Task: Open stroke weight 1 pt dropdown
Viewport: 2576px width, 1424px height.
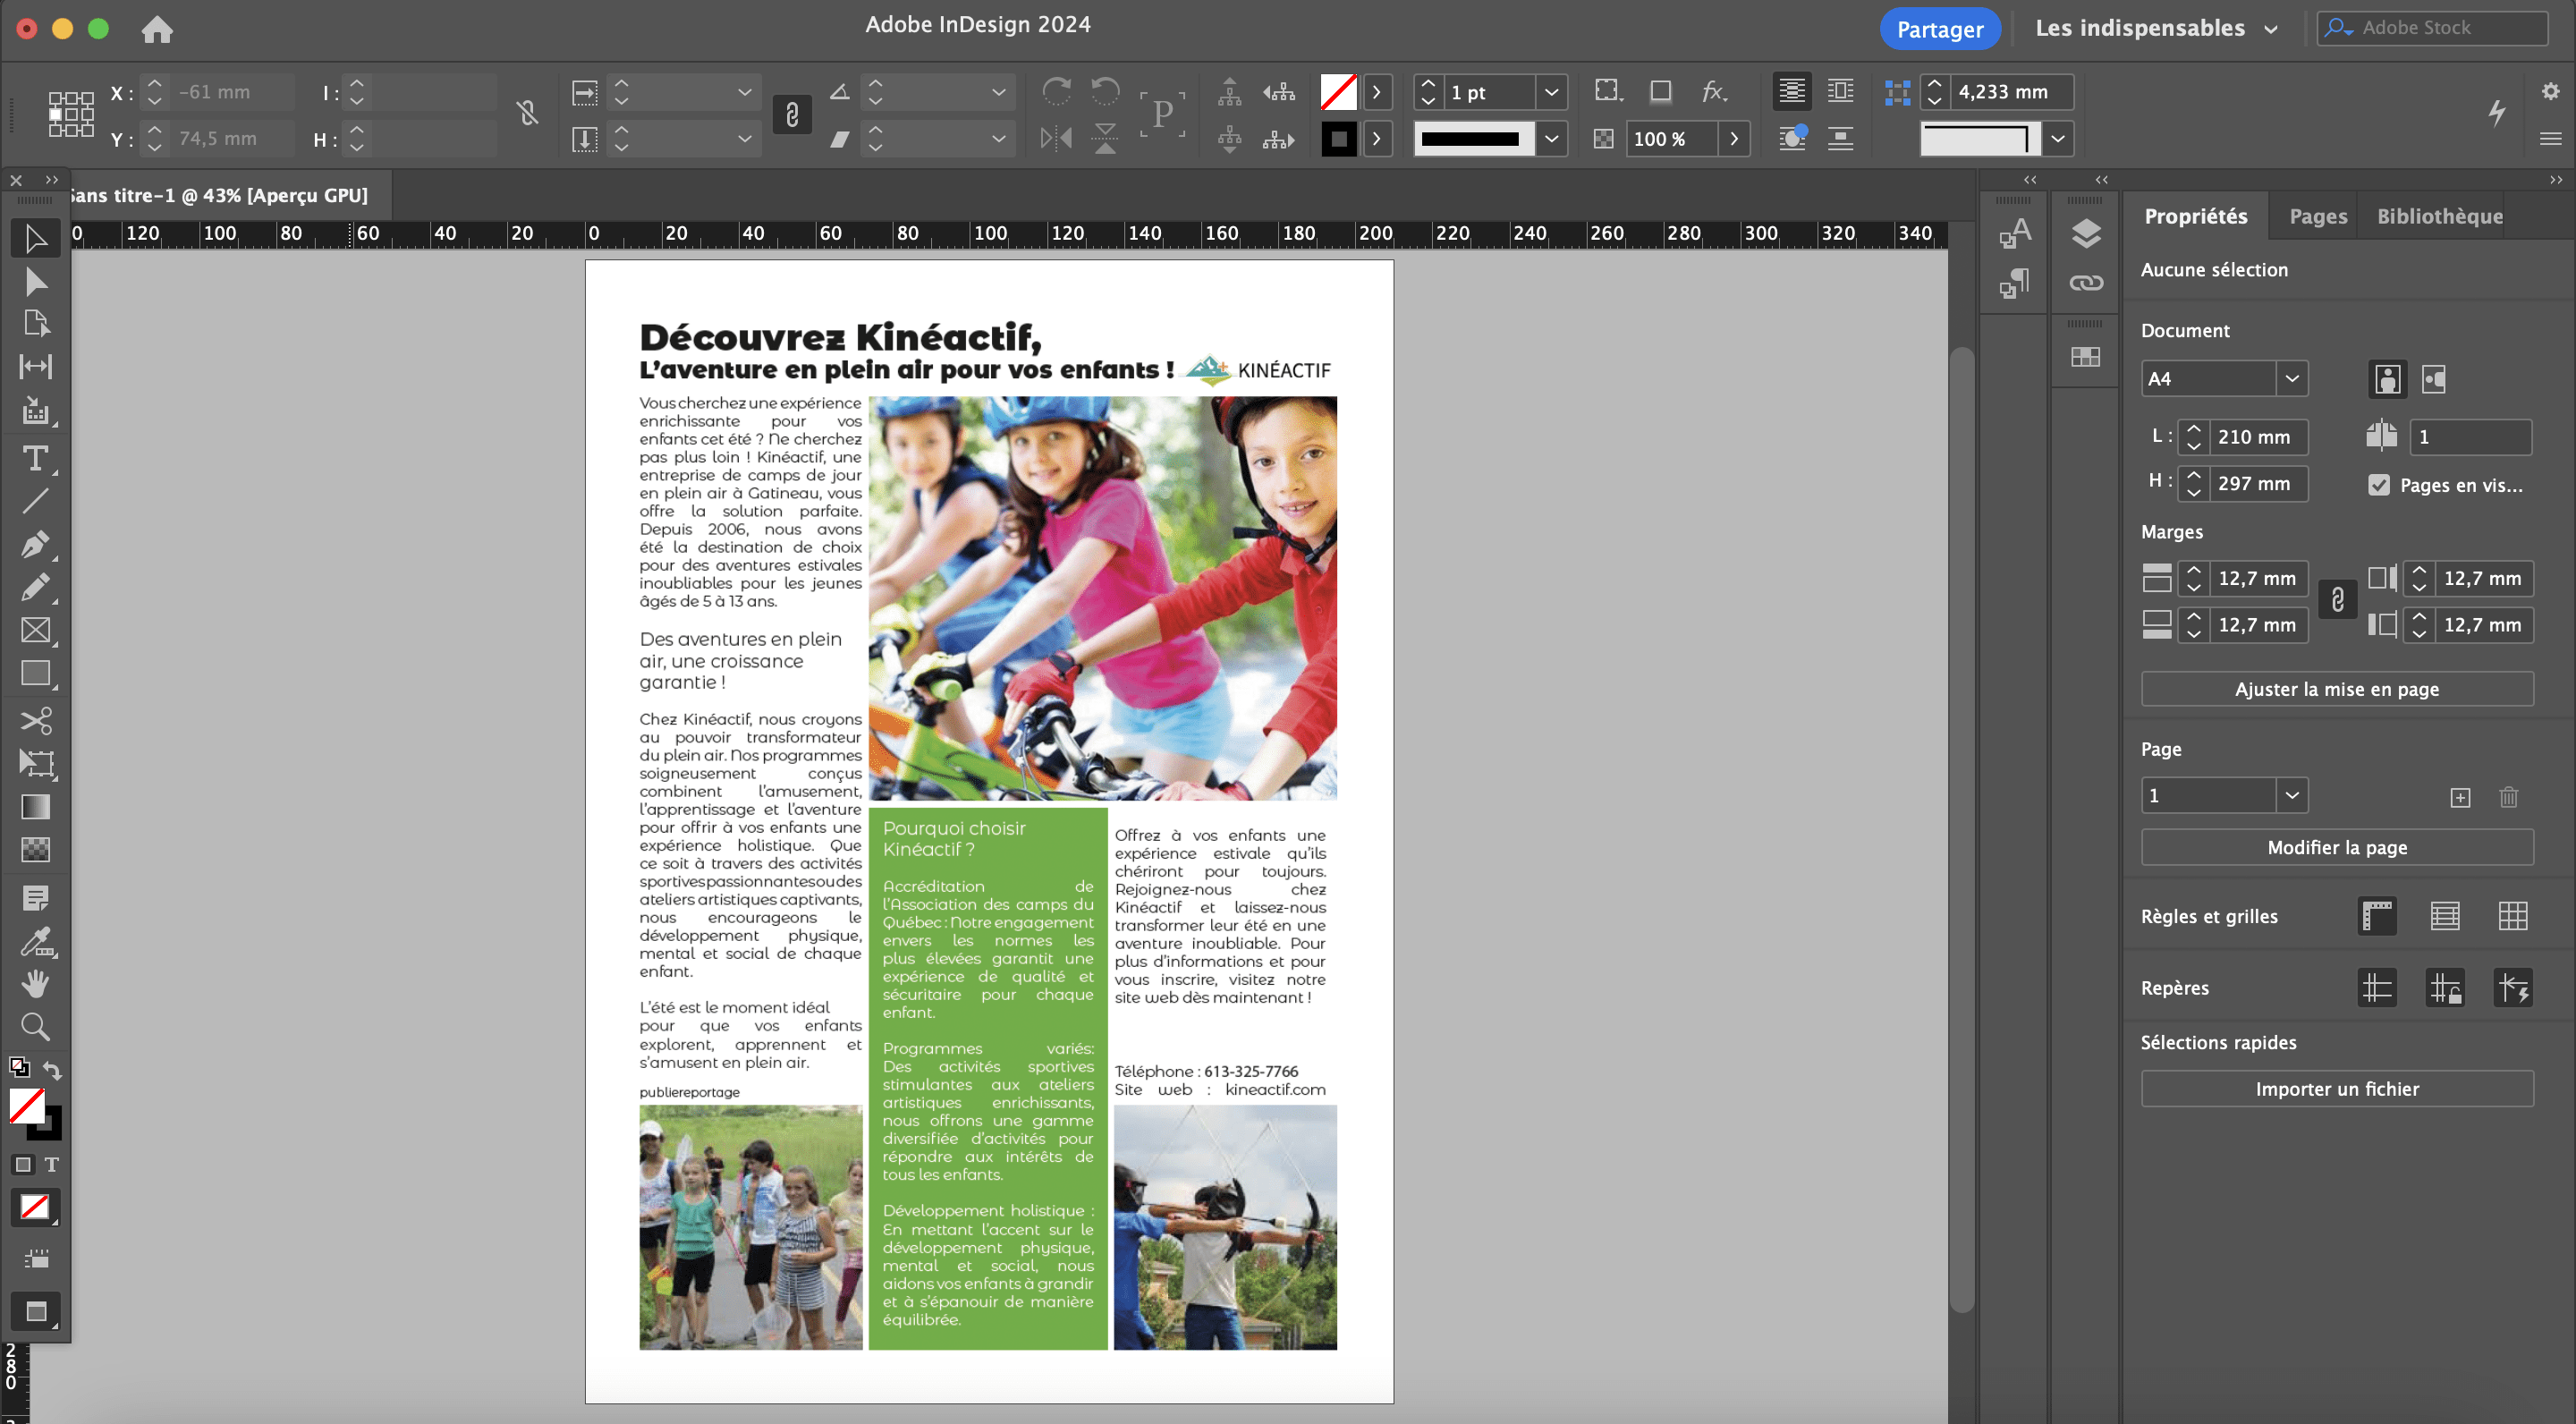Action: pos(1551,92)
